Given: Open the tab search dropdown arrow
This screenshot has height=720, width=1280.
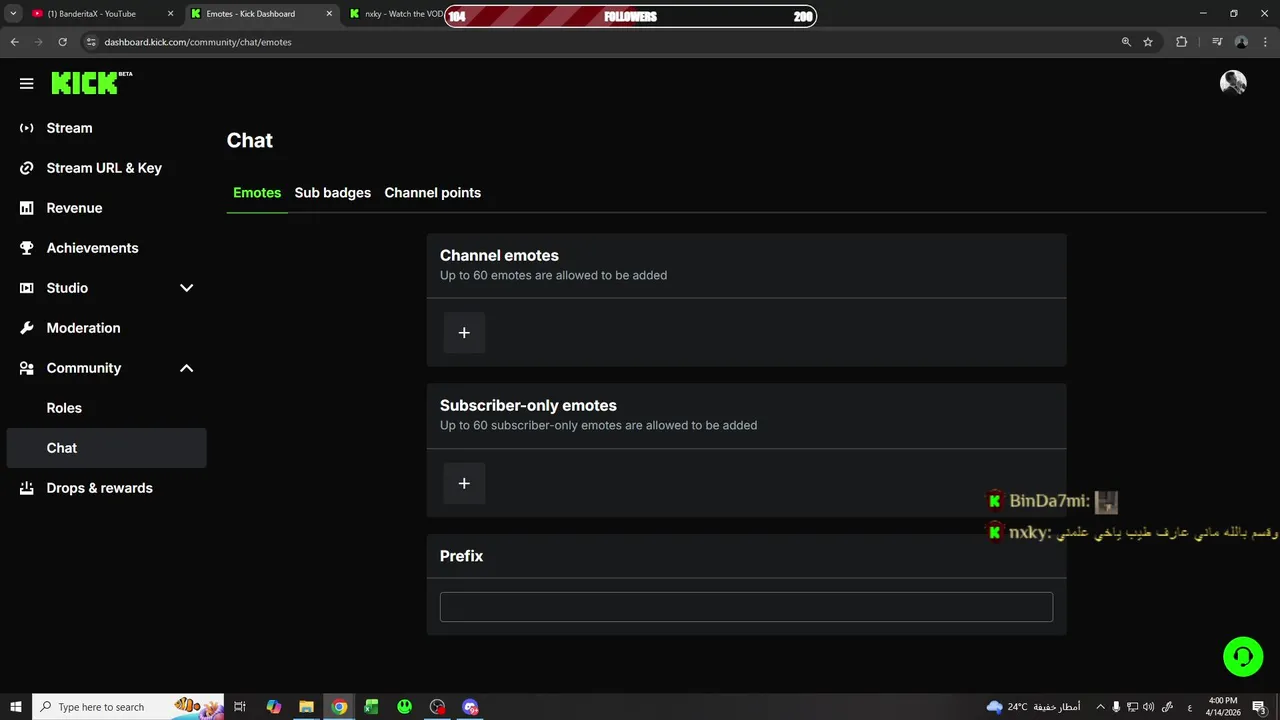Looking at the screenshot, I should (x=13, y=14).
